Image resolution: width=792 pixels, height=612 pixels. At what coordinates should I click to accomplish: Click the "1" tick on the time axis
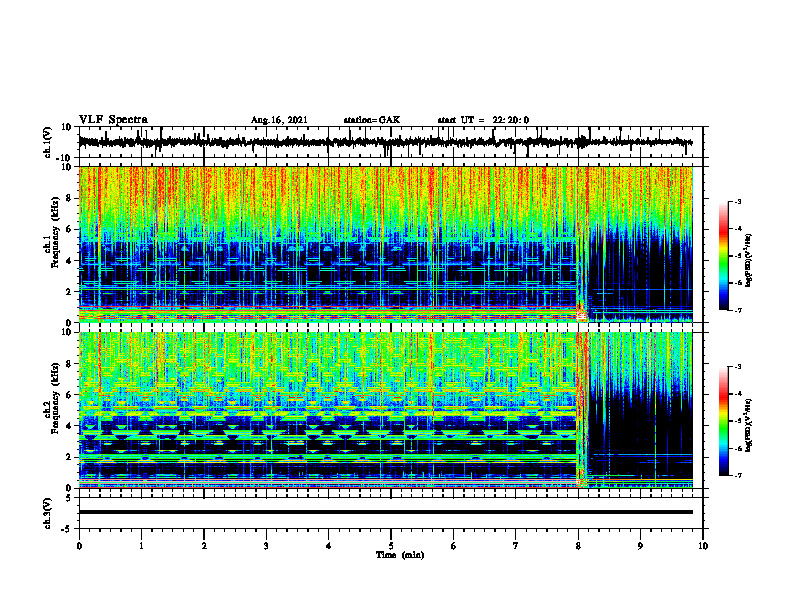pos(141,546)
